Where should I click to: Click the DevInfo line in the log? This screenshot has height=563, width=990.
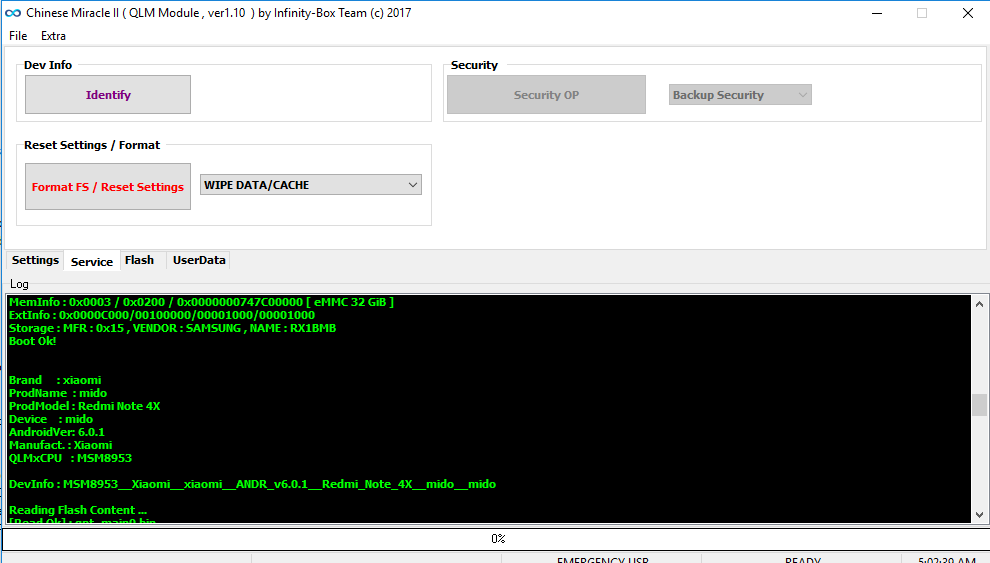pyautogui.click(x=252, y=484)
